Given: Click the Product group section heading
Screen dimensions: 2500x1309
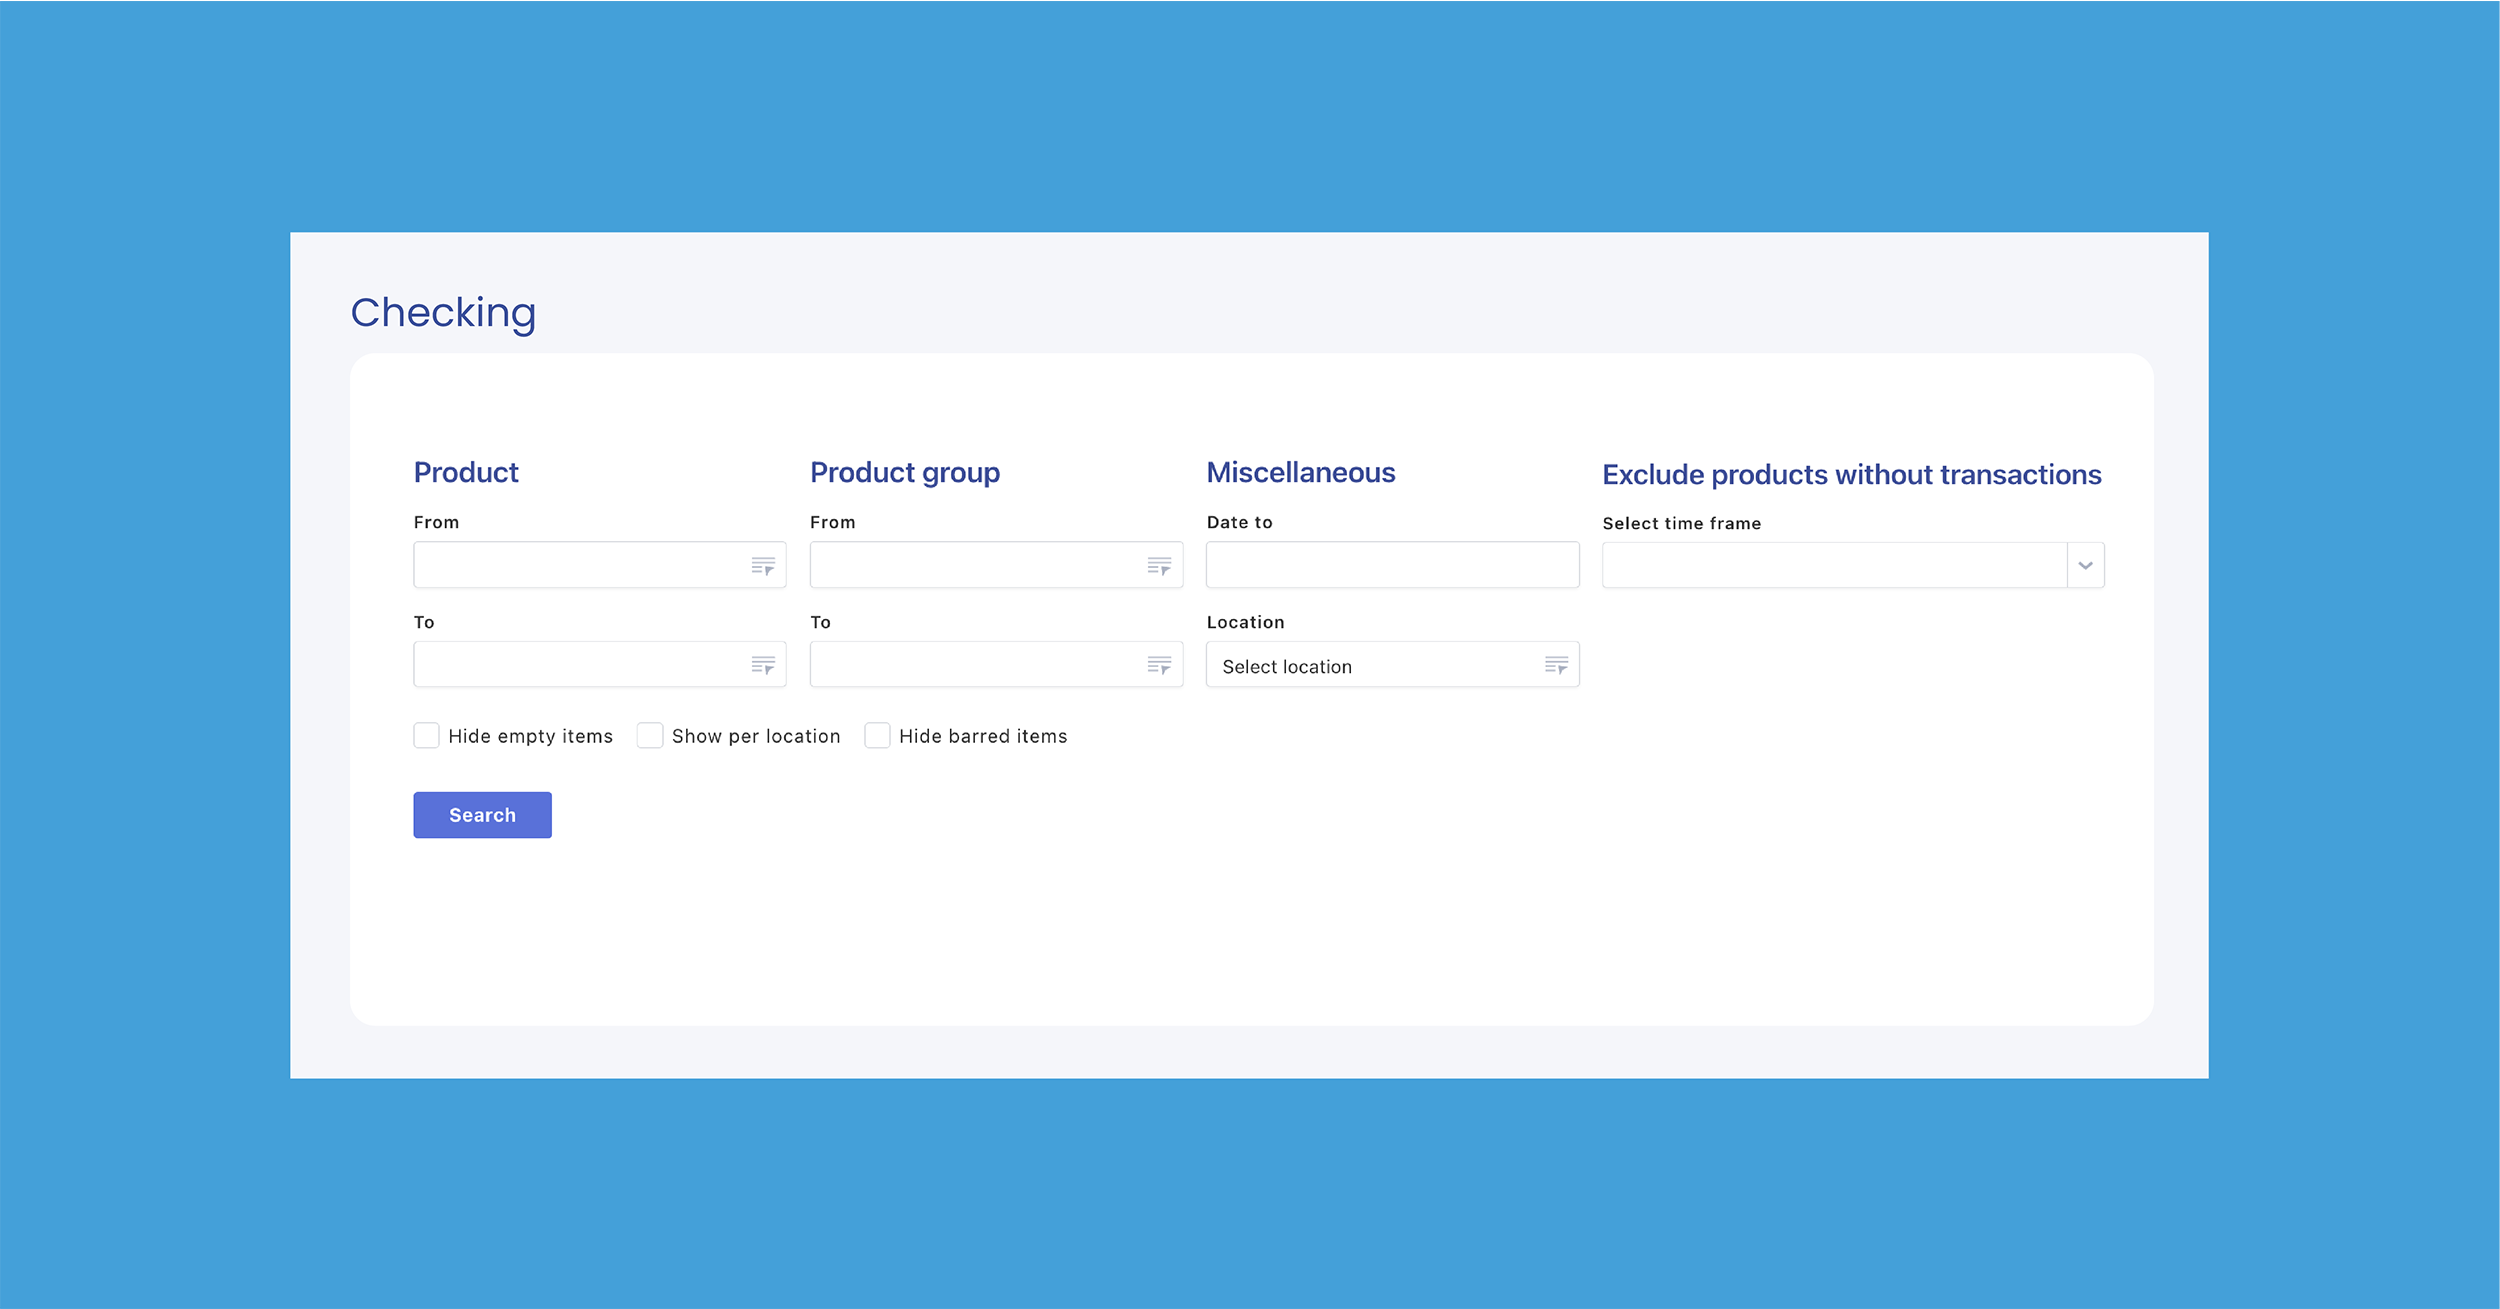Looking at the screenshot, I should (905, 473).
